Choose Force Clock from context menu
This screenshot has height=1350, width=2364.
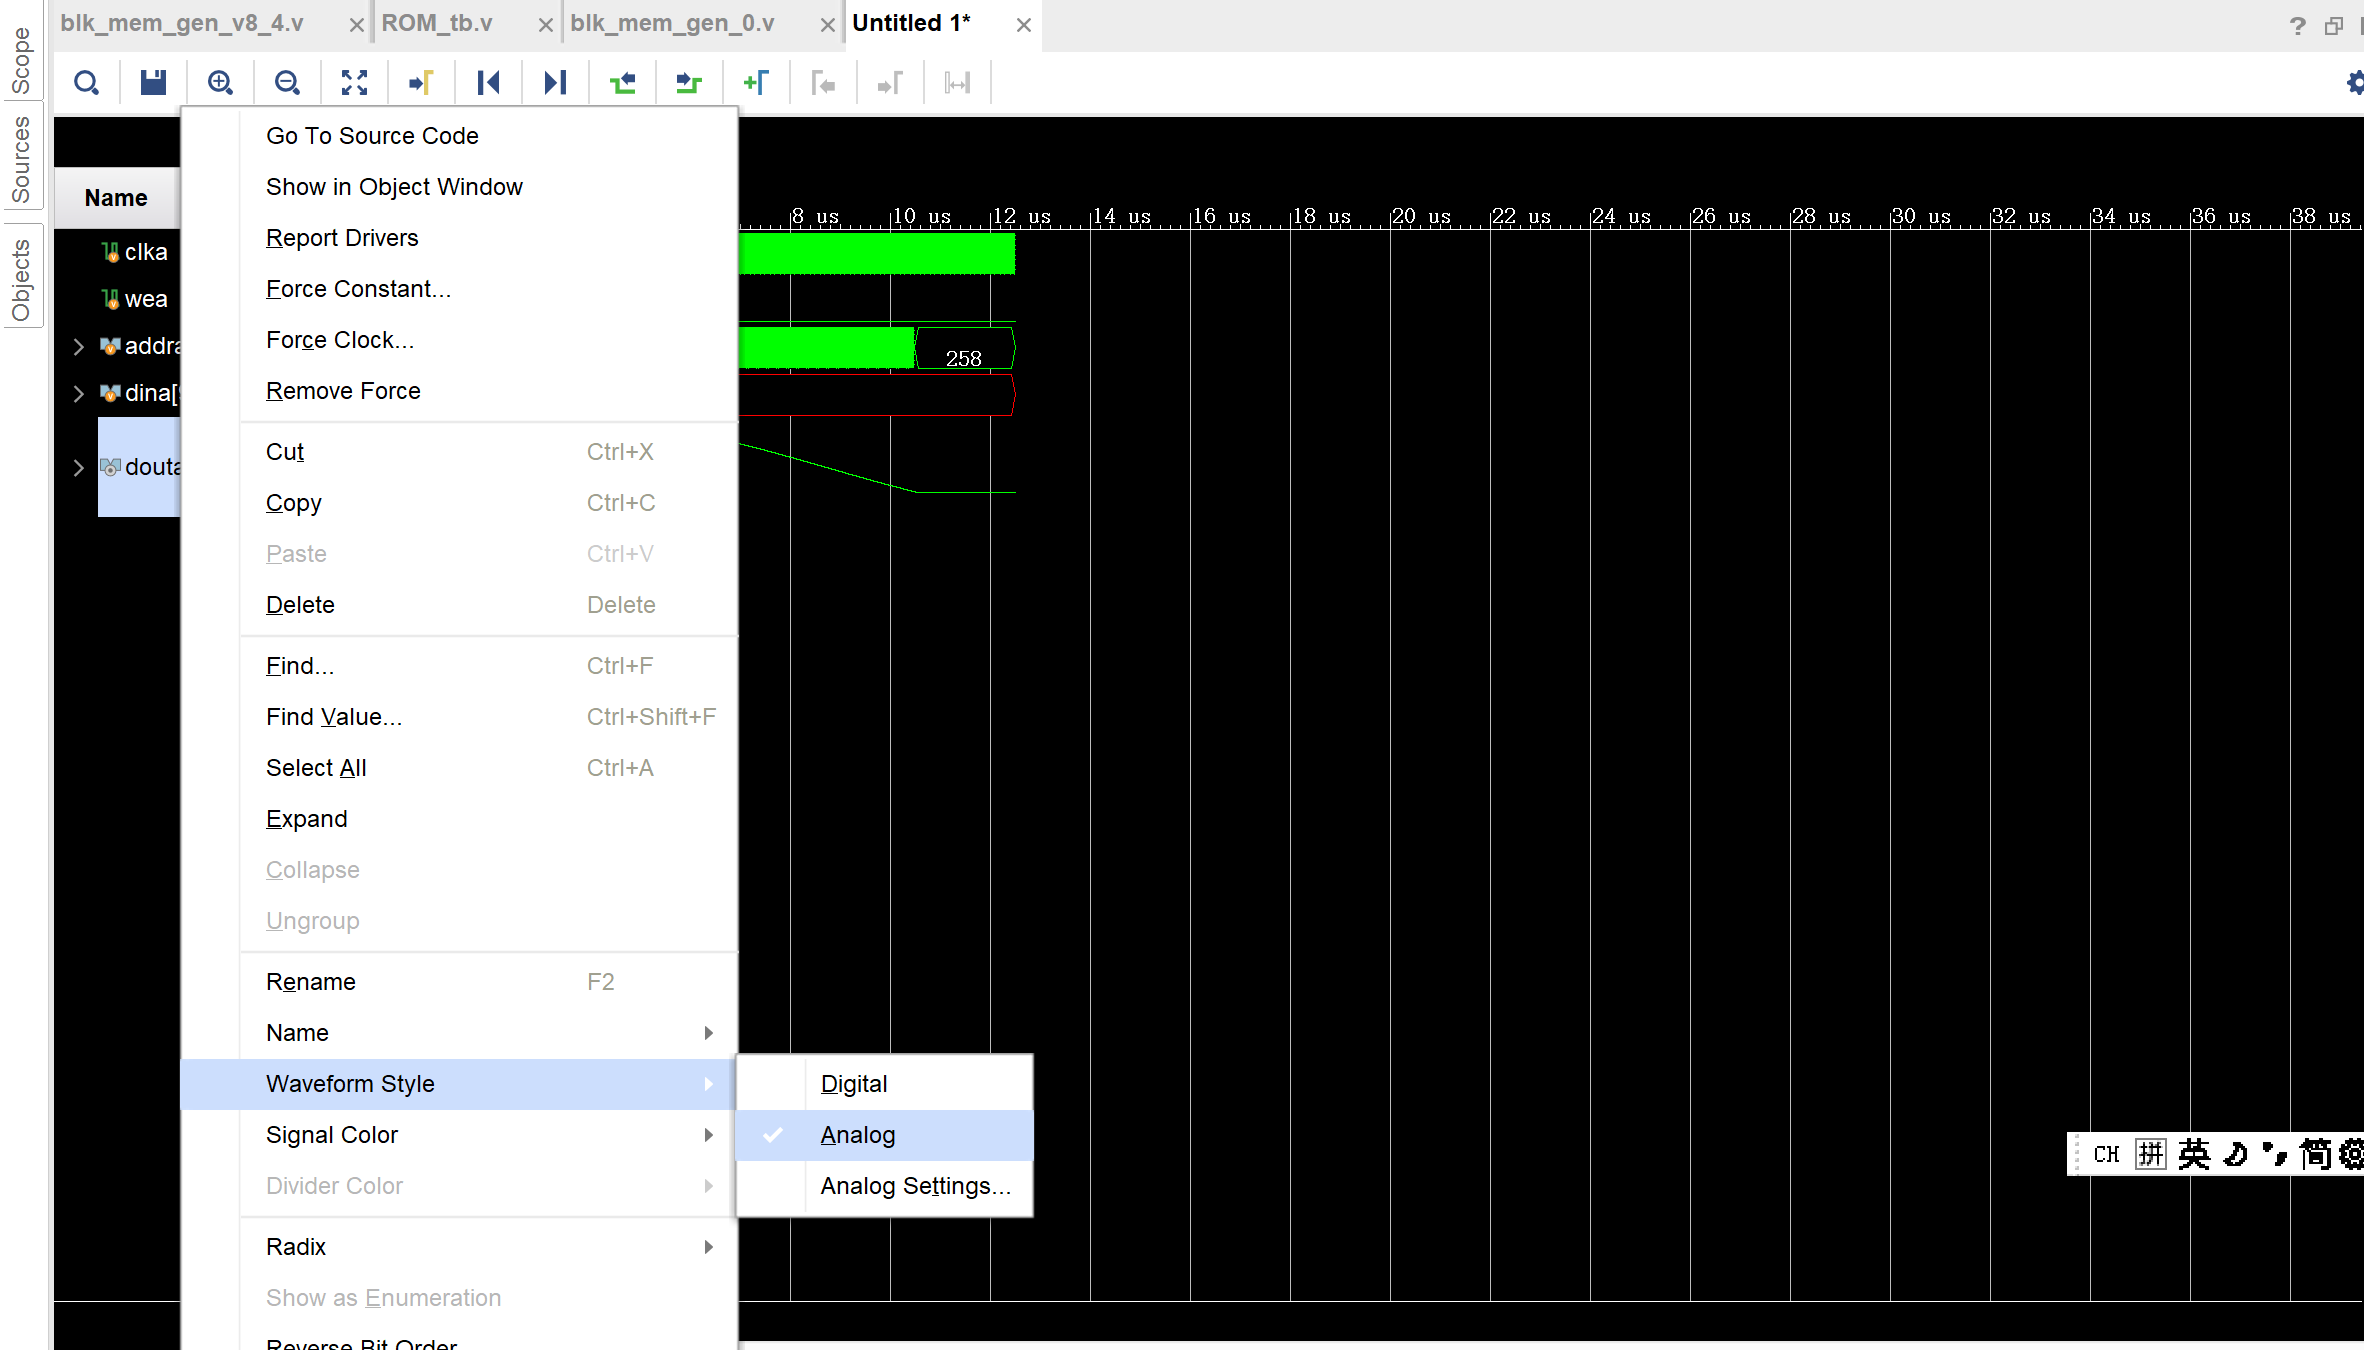click(x=339, y=340)
